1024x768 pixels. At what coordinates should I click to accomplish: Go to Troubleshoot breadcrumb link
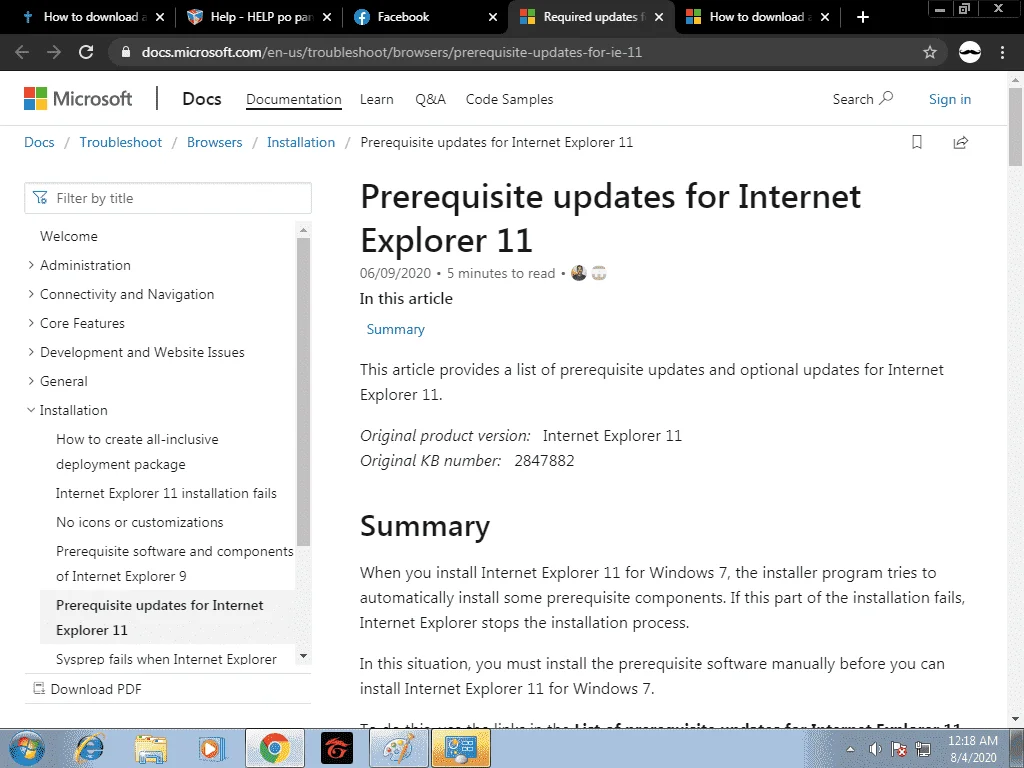121,142
